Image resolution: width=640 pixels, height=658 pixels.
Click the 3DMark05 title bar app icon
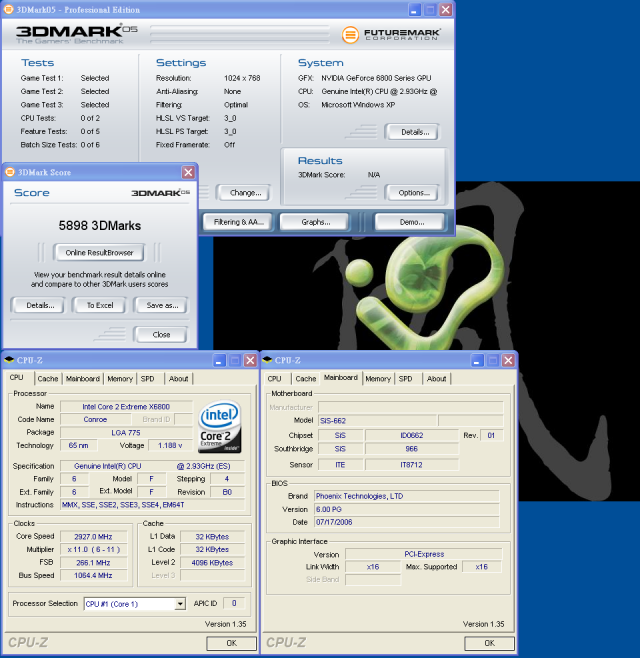coord(8,9)
